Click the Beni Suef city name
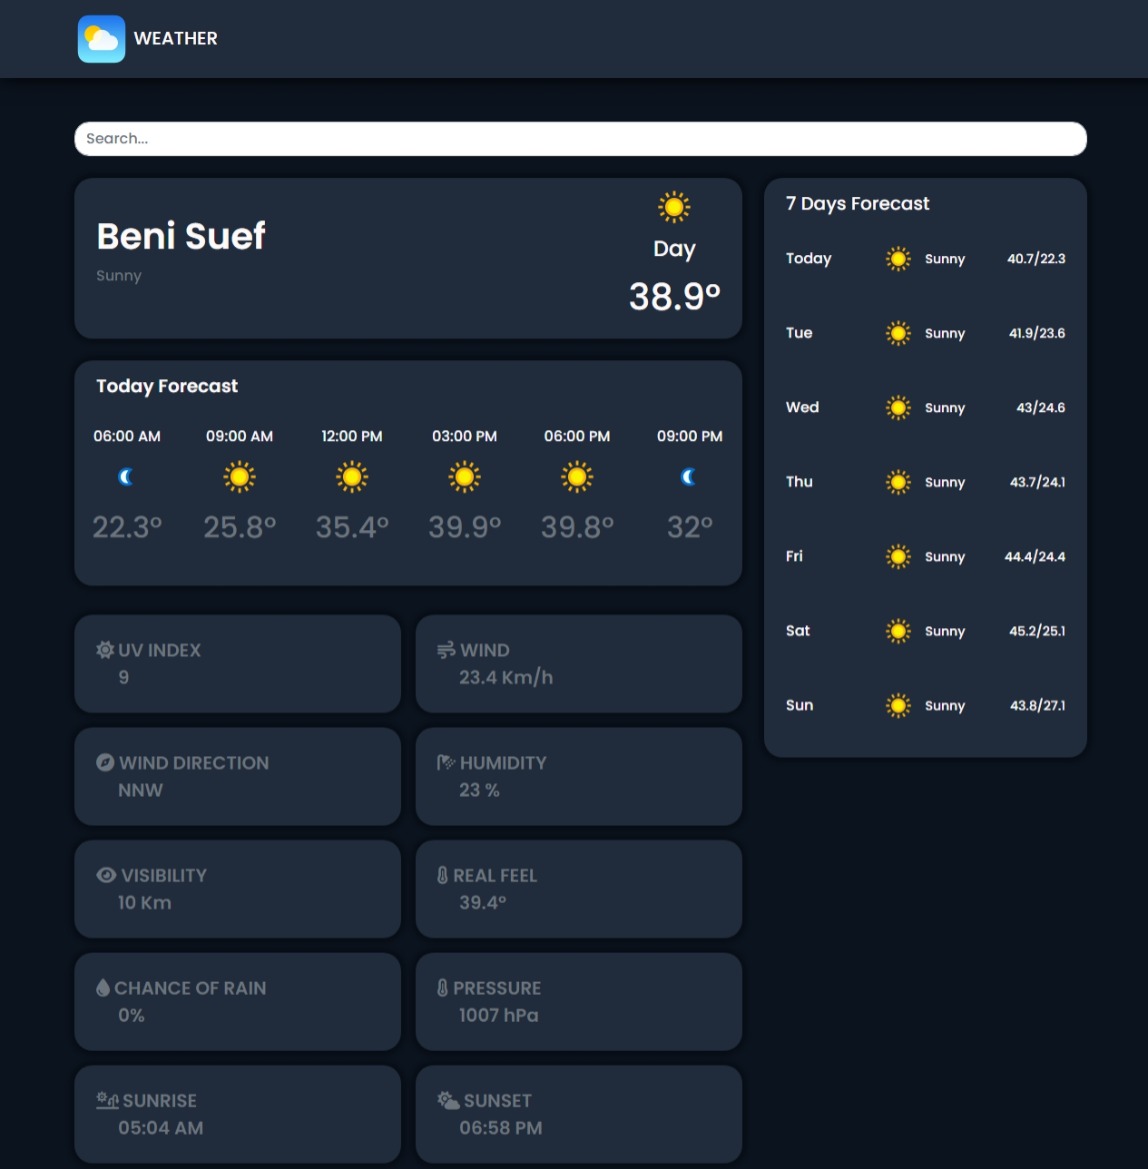The width and height of the screenshot is (1148, 1169). pyautogui.click(x=181, y=236)
